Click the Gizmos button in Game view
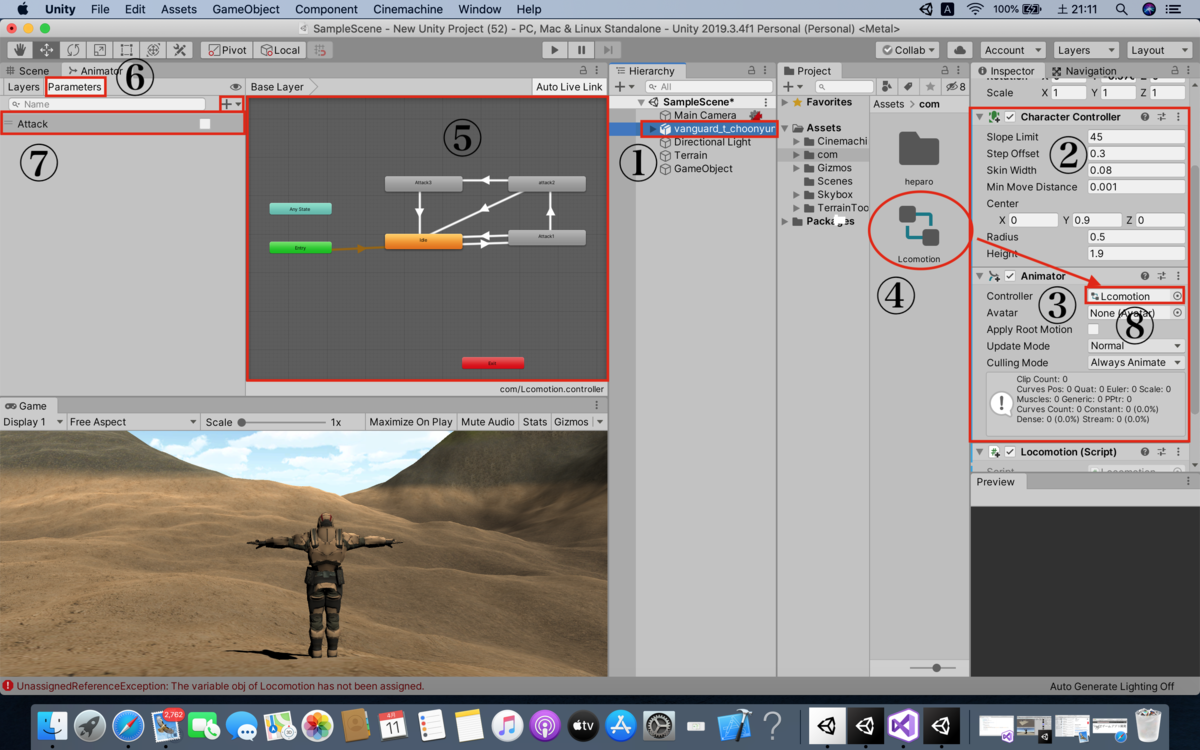The image size is (1200, 750). click(x=571, y=422)
